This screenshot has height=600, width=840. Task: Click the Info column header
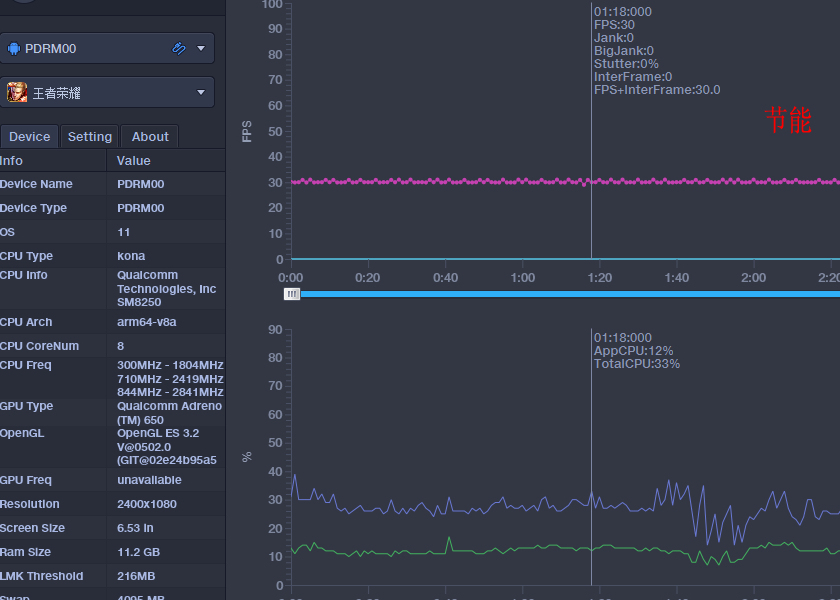(12, 161)
